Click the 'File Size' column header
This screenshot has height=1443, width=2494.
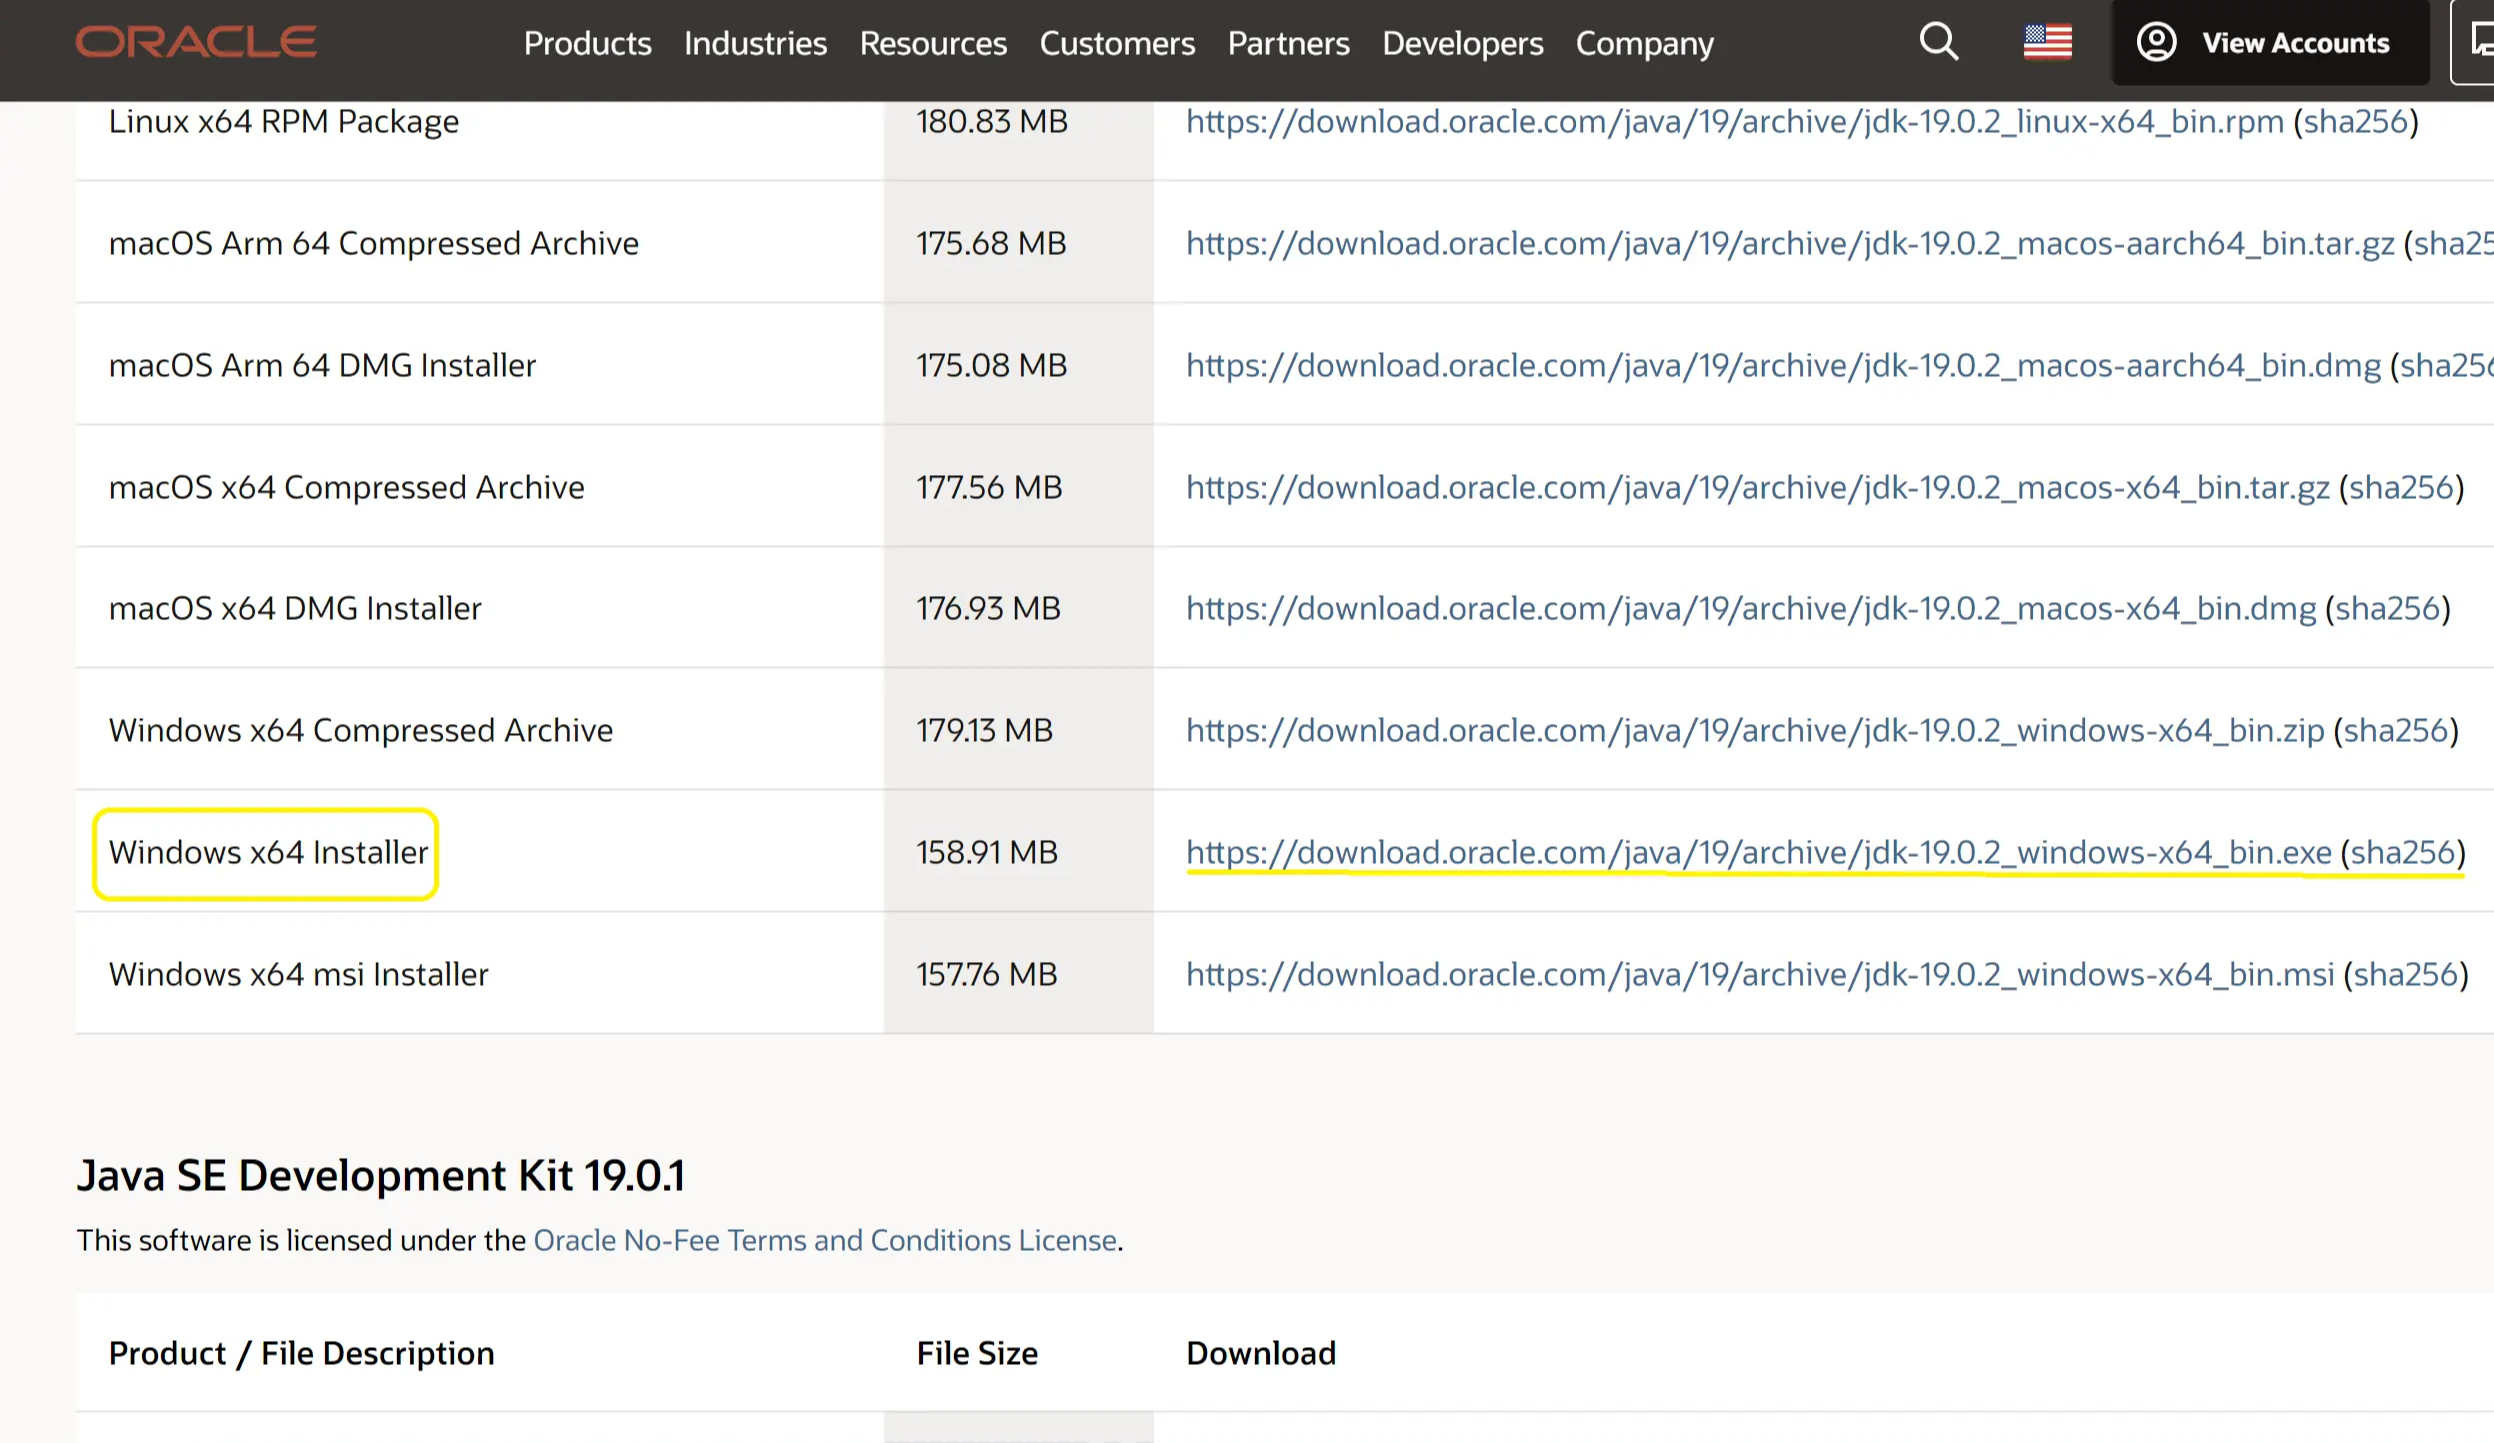977,1353
